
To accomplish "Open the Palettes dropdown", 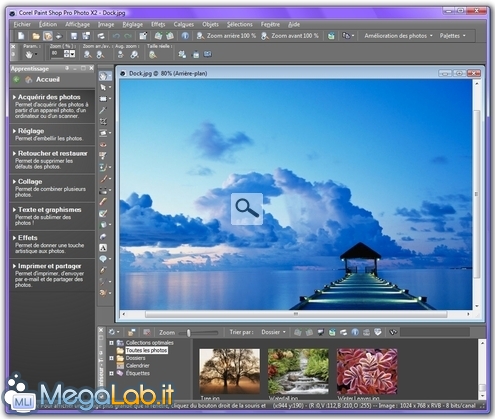I will click(452, 36).
